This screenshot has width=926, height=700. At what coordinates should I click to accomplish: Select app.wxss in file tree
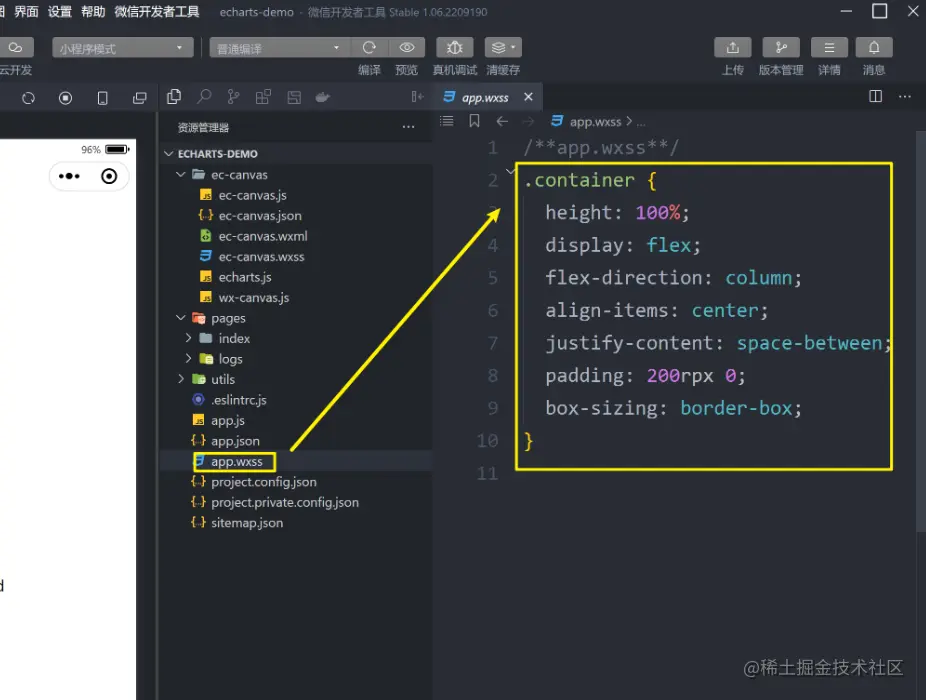pos(236,461)
